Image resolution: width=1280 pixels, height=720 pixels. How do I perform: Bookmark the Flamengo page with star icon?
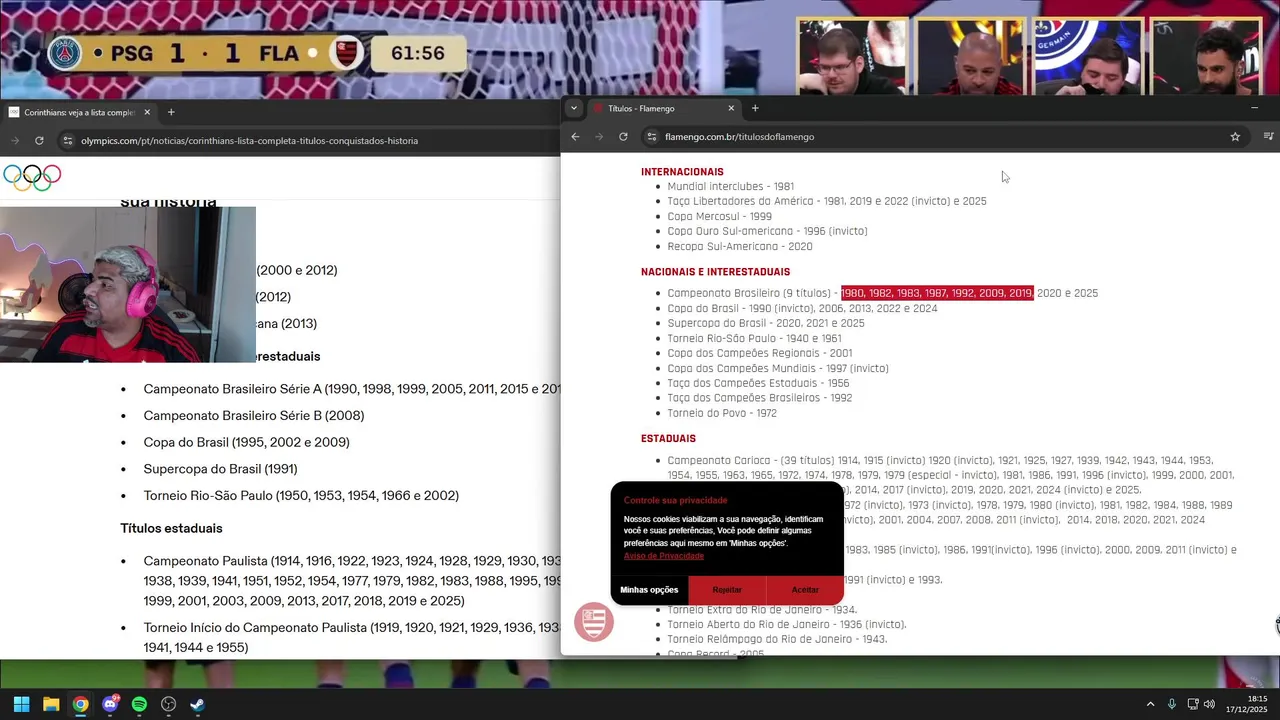point(1235,137)
